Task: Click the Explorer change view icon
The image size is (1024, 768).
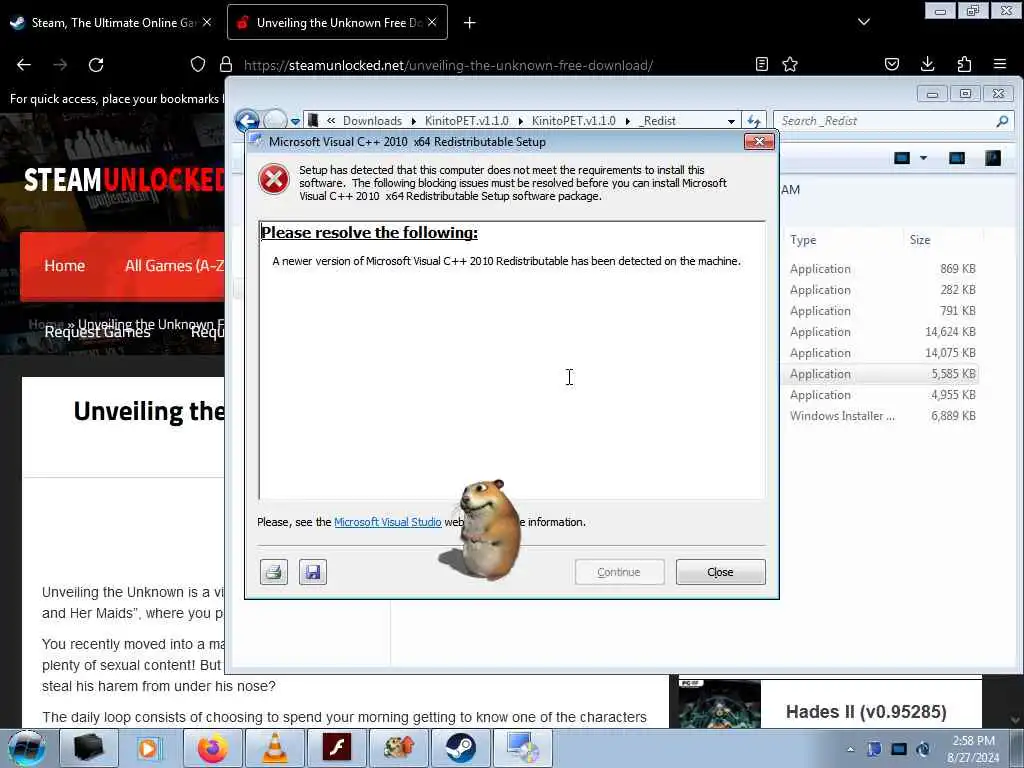Action: pyautogui.click(x=902, y=158)
